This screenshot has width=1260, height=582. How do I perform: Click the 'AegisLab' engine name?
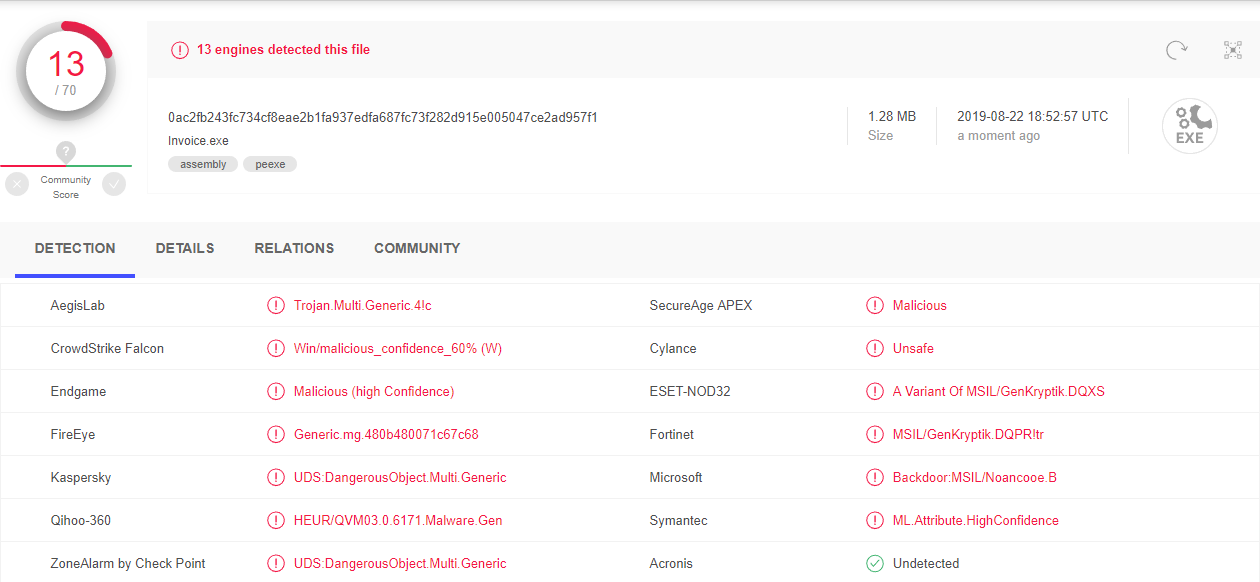(77, 306)
